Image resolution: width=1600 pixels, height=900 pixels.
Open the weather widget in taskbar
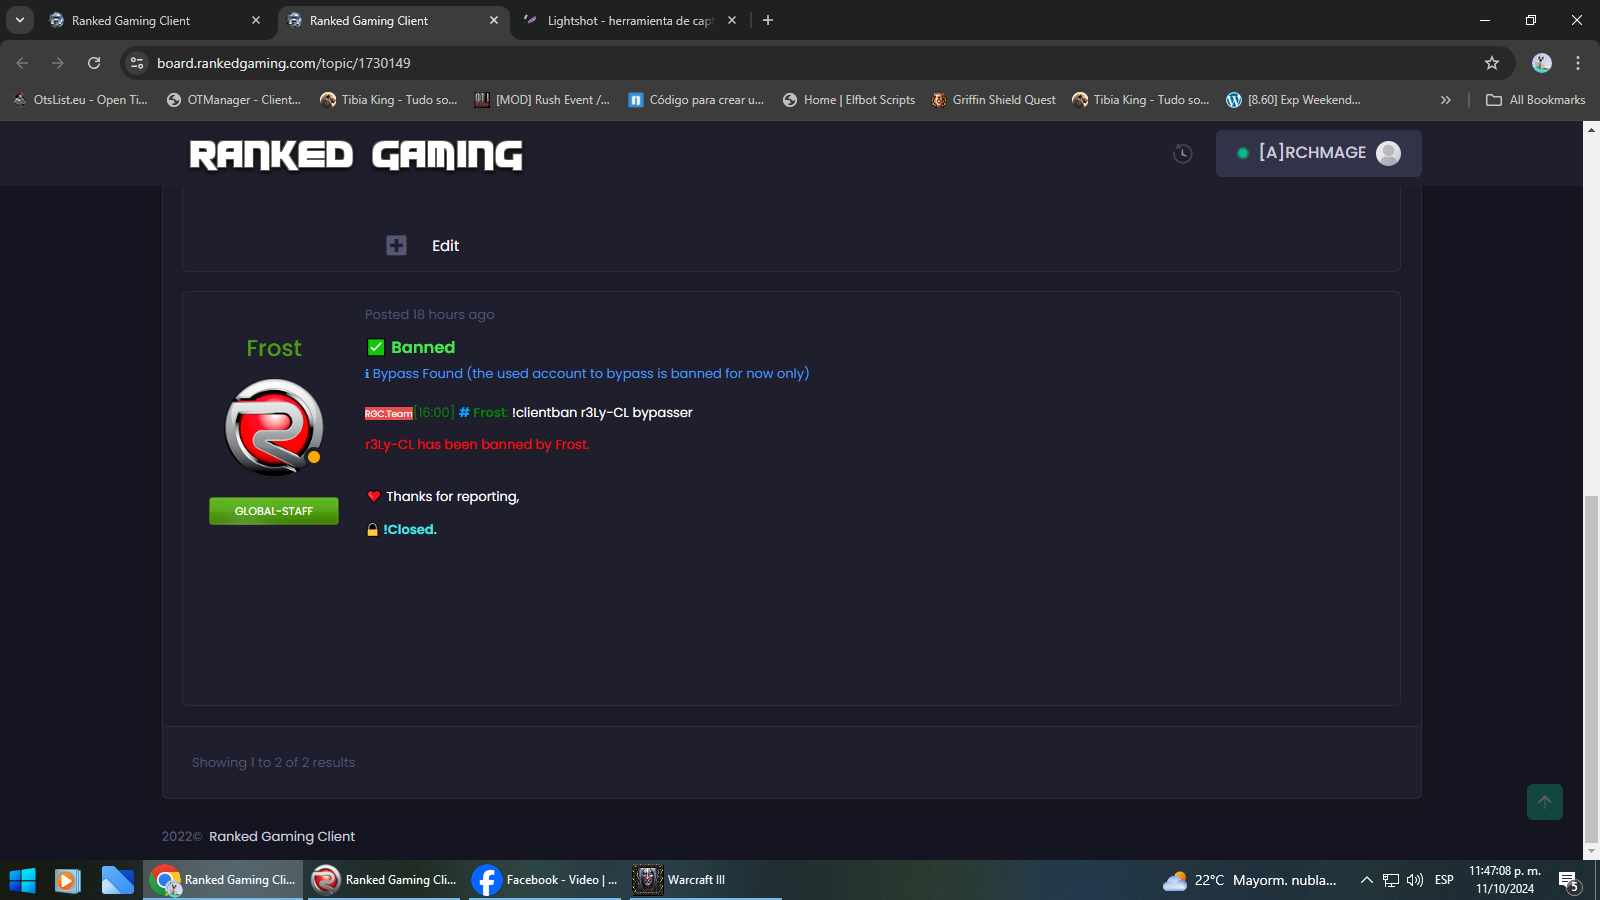pos(1250,880)
